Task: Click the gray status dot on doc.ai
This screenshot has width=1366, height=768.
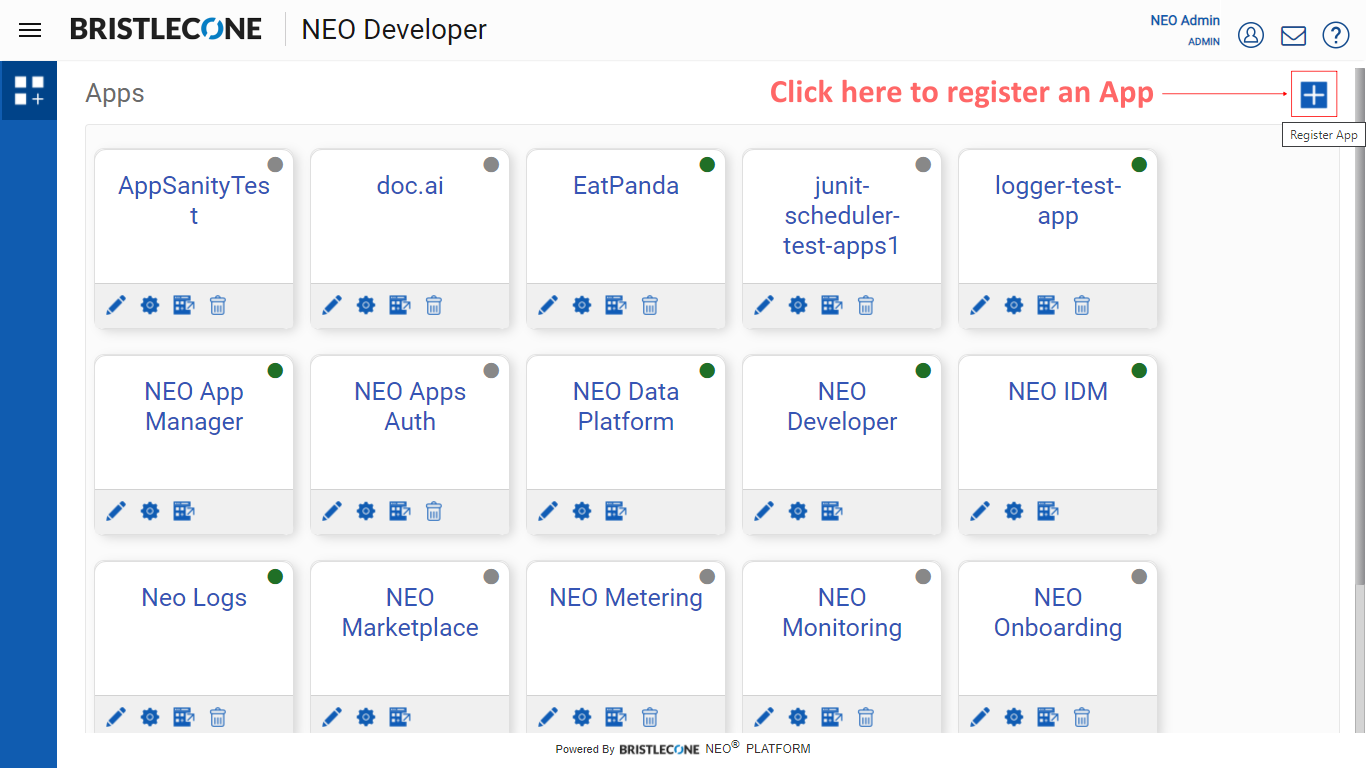Action: 491,165
